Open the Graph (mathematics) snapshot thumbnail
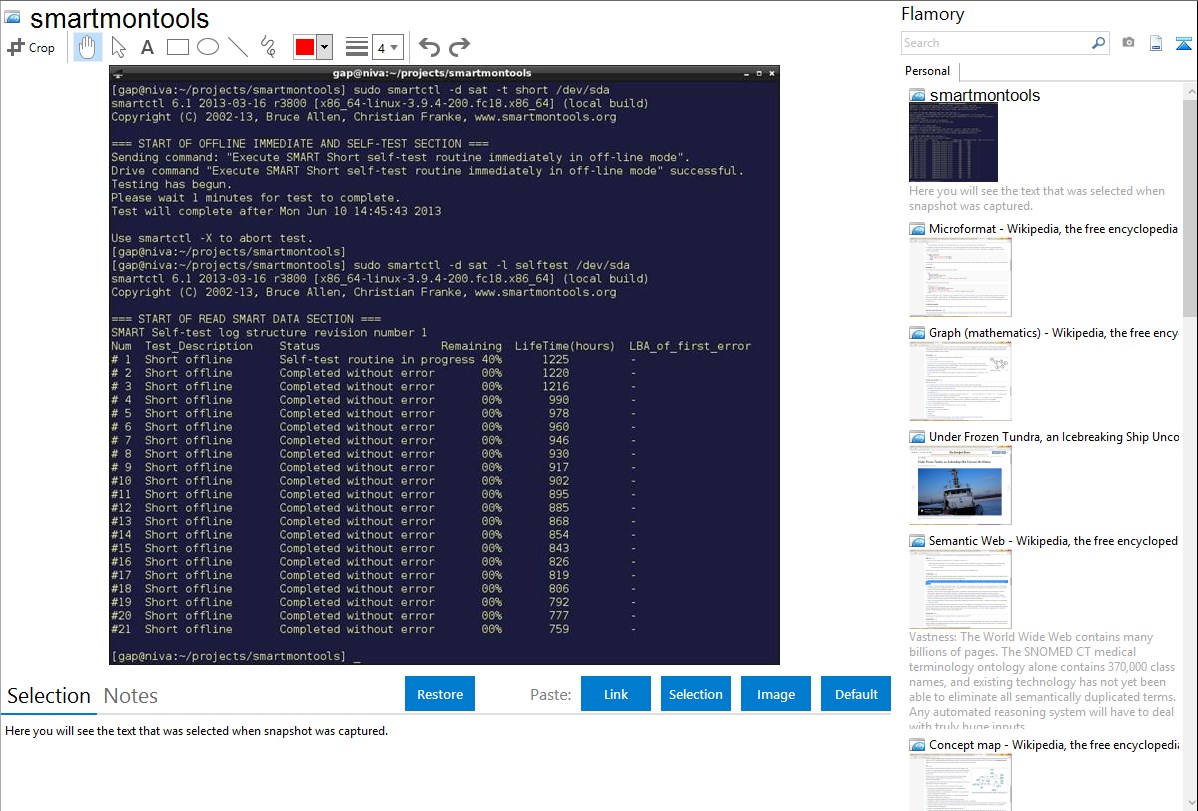Image resolution: width=1198 pixels, height=811 pixels. pyautogui.click(x=960, y=381)
